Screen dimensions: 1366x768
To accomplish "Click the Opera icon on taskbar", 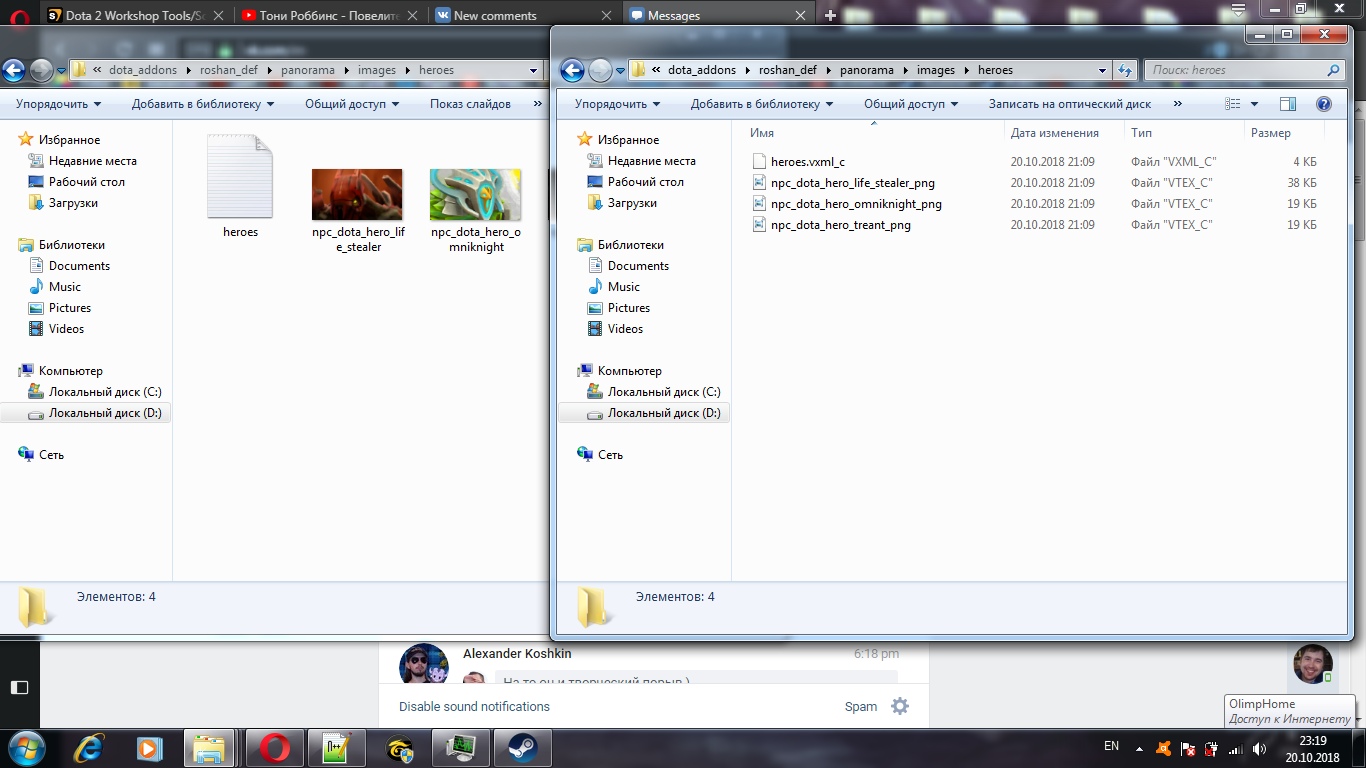I will pyautogui.click(x=274, y=748).
